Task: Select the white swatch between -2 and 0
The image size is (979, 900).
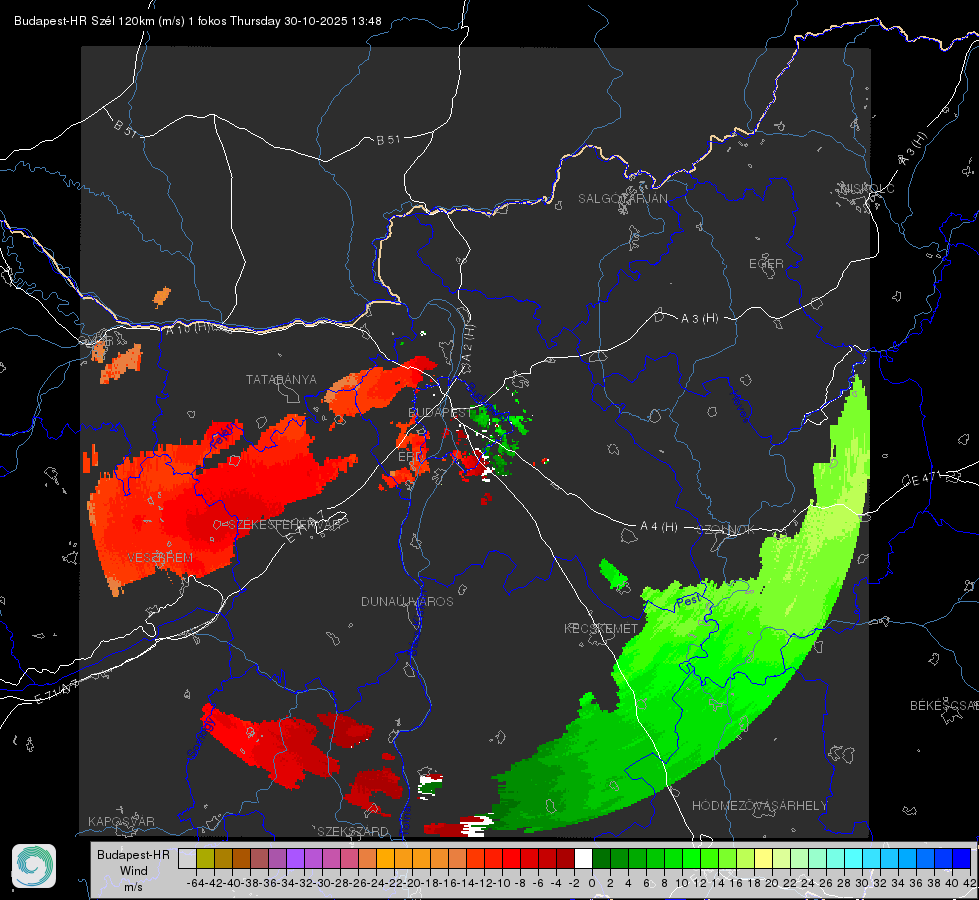Action: [x=583, y=858]
